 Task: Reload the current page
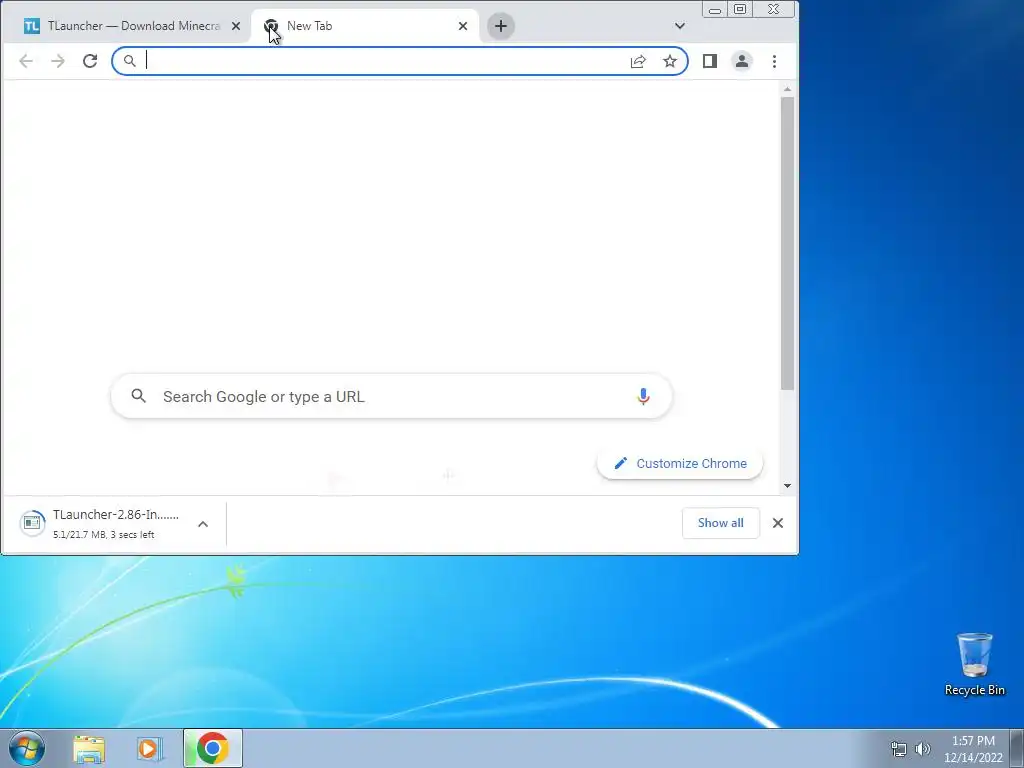90,61
